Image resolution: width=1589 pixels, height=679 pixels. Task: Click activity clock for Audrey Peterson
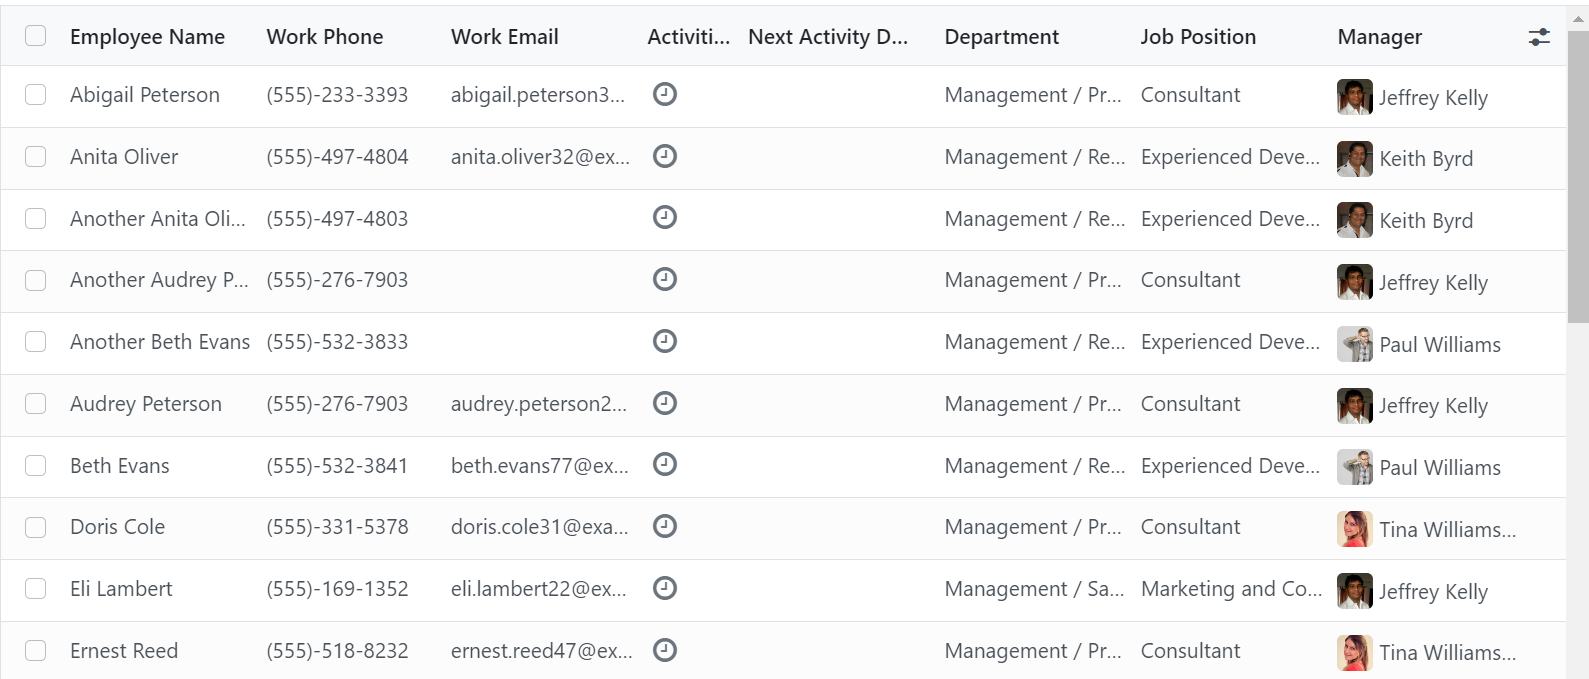coord(665,403)
